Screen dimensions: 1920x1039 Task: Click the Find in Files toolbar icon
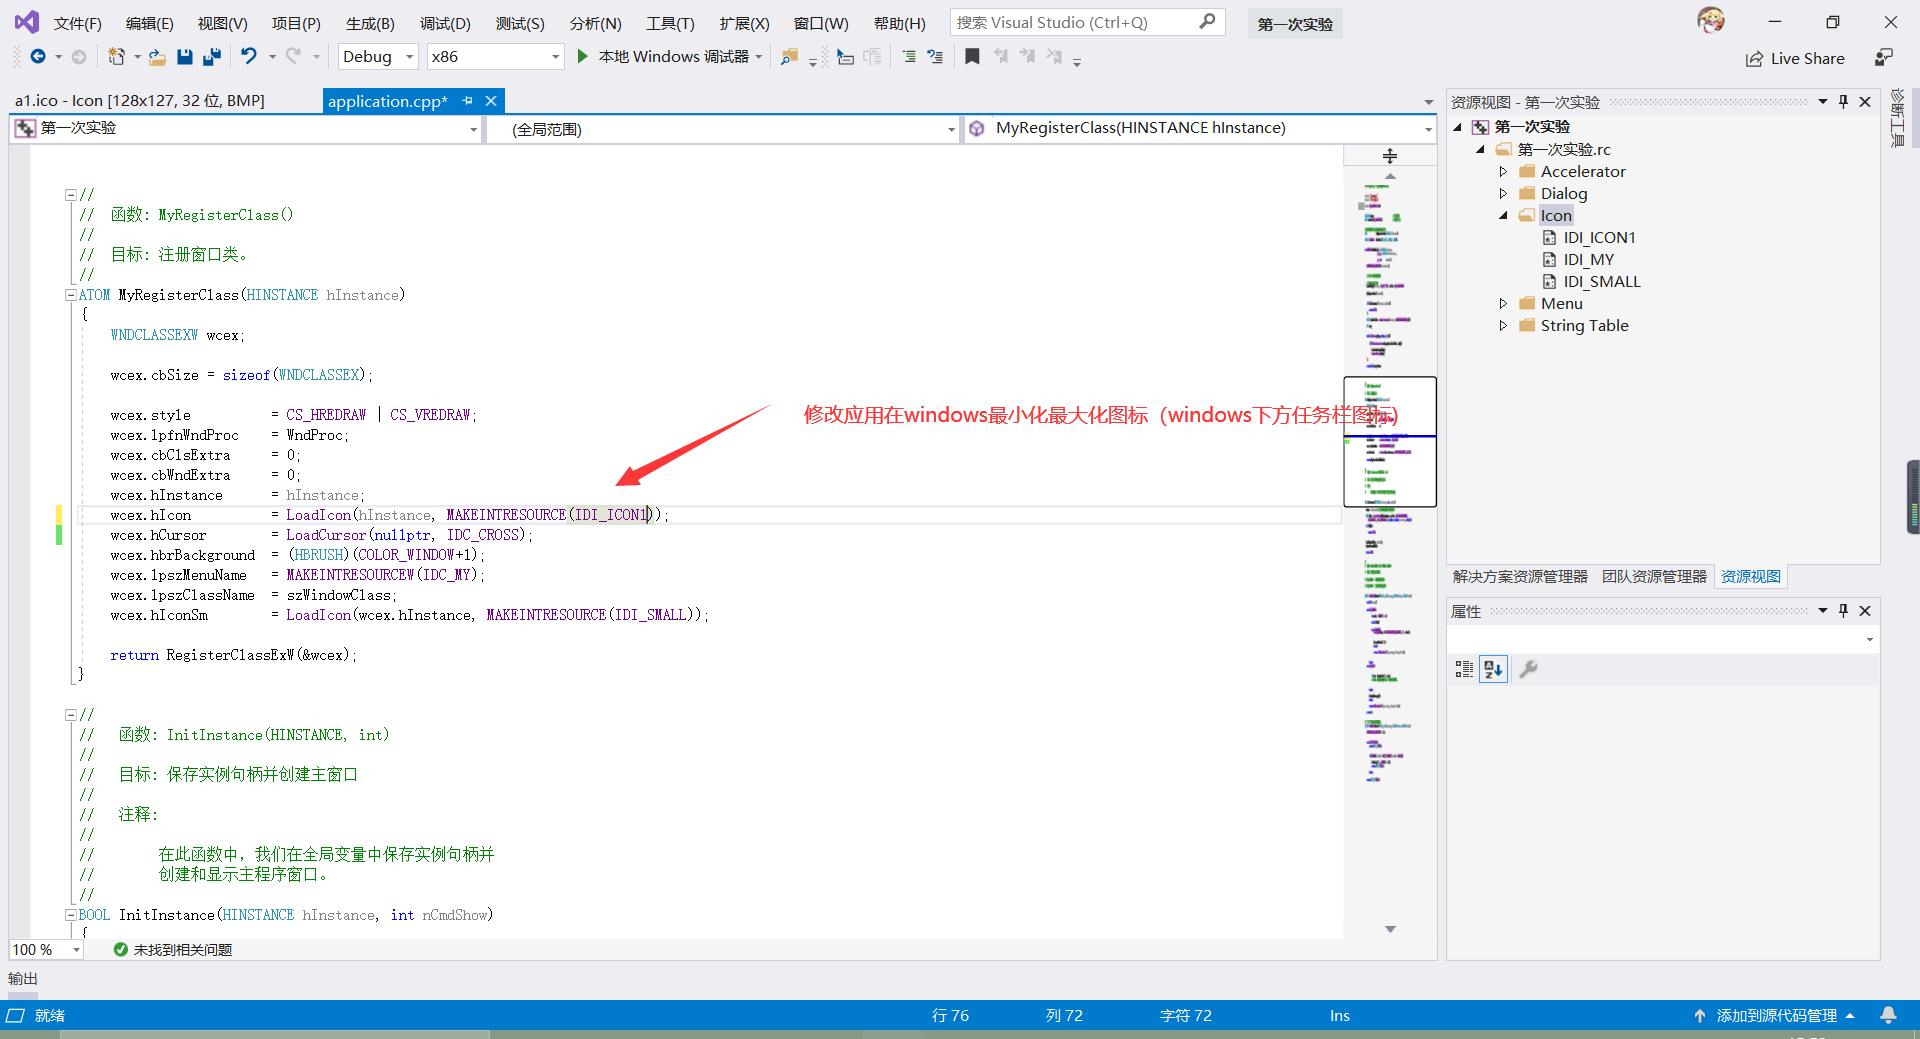[x=789, y=57]
